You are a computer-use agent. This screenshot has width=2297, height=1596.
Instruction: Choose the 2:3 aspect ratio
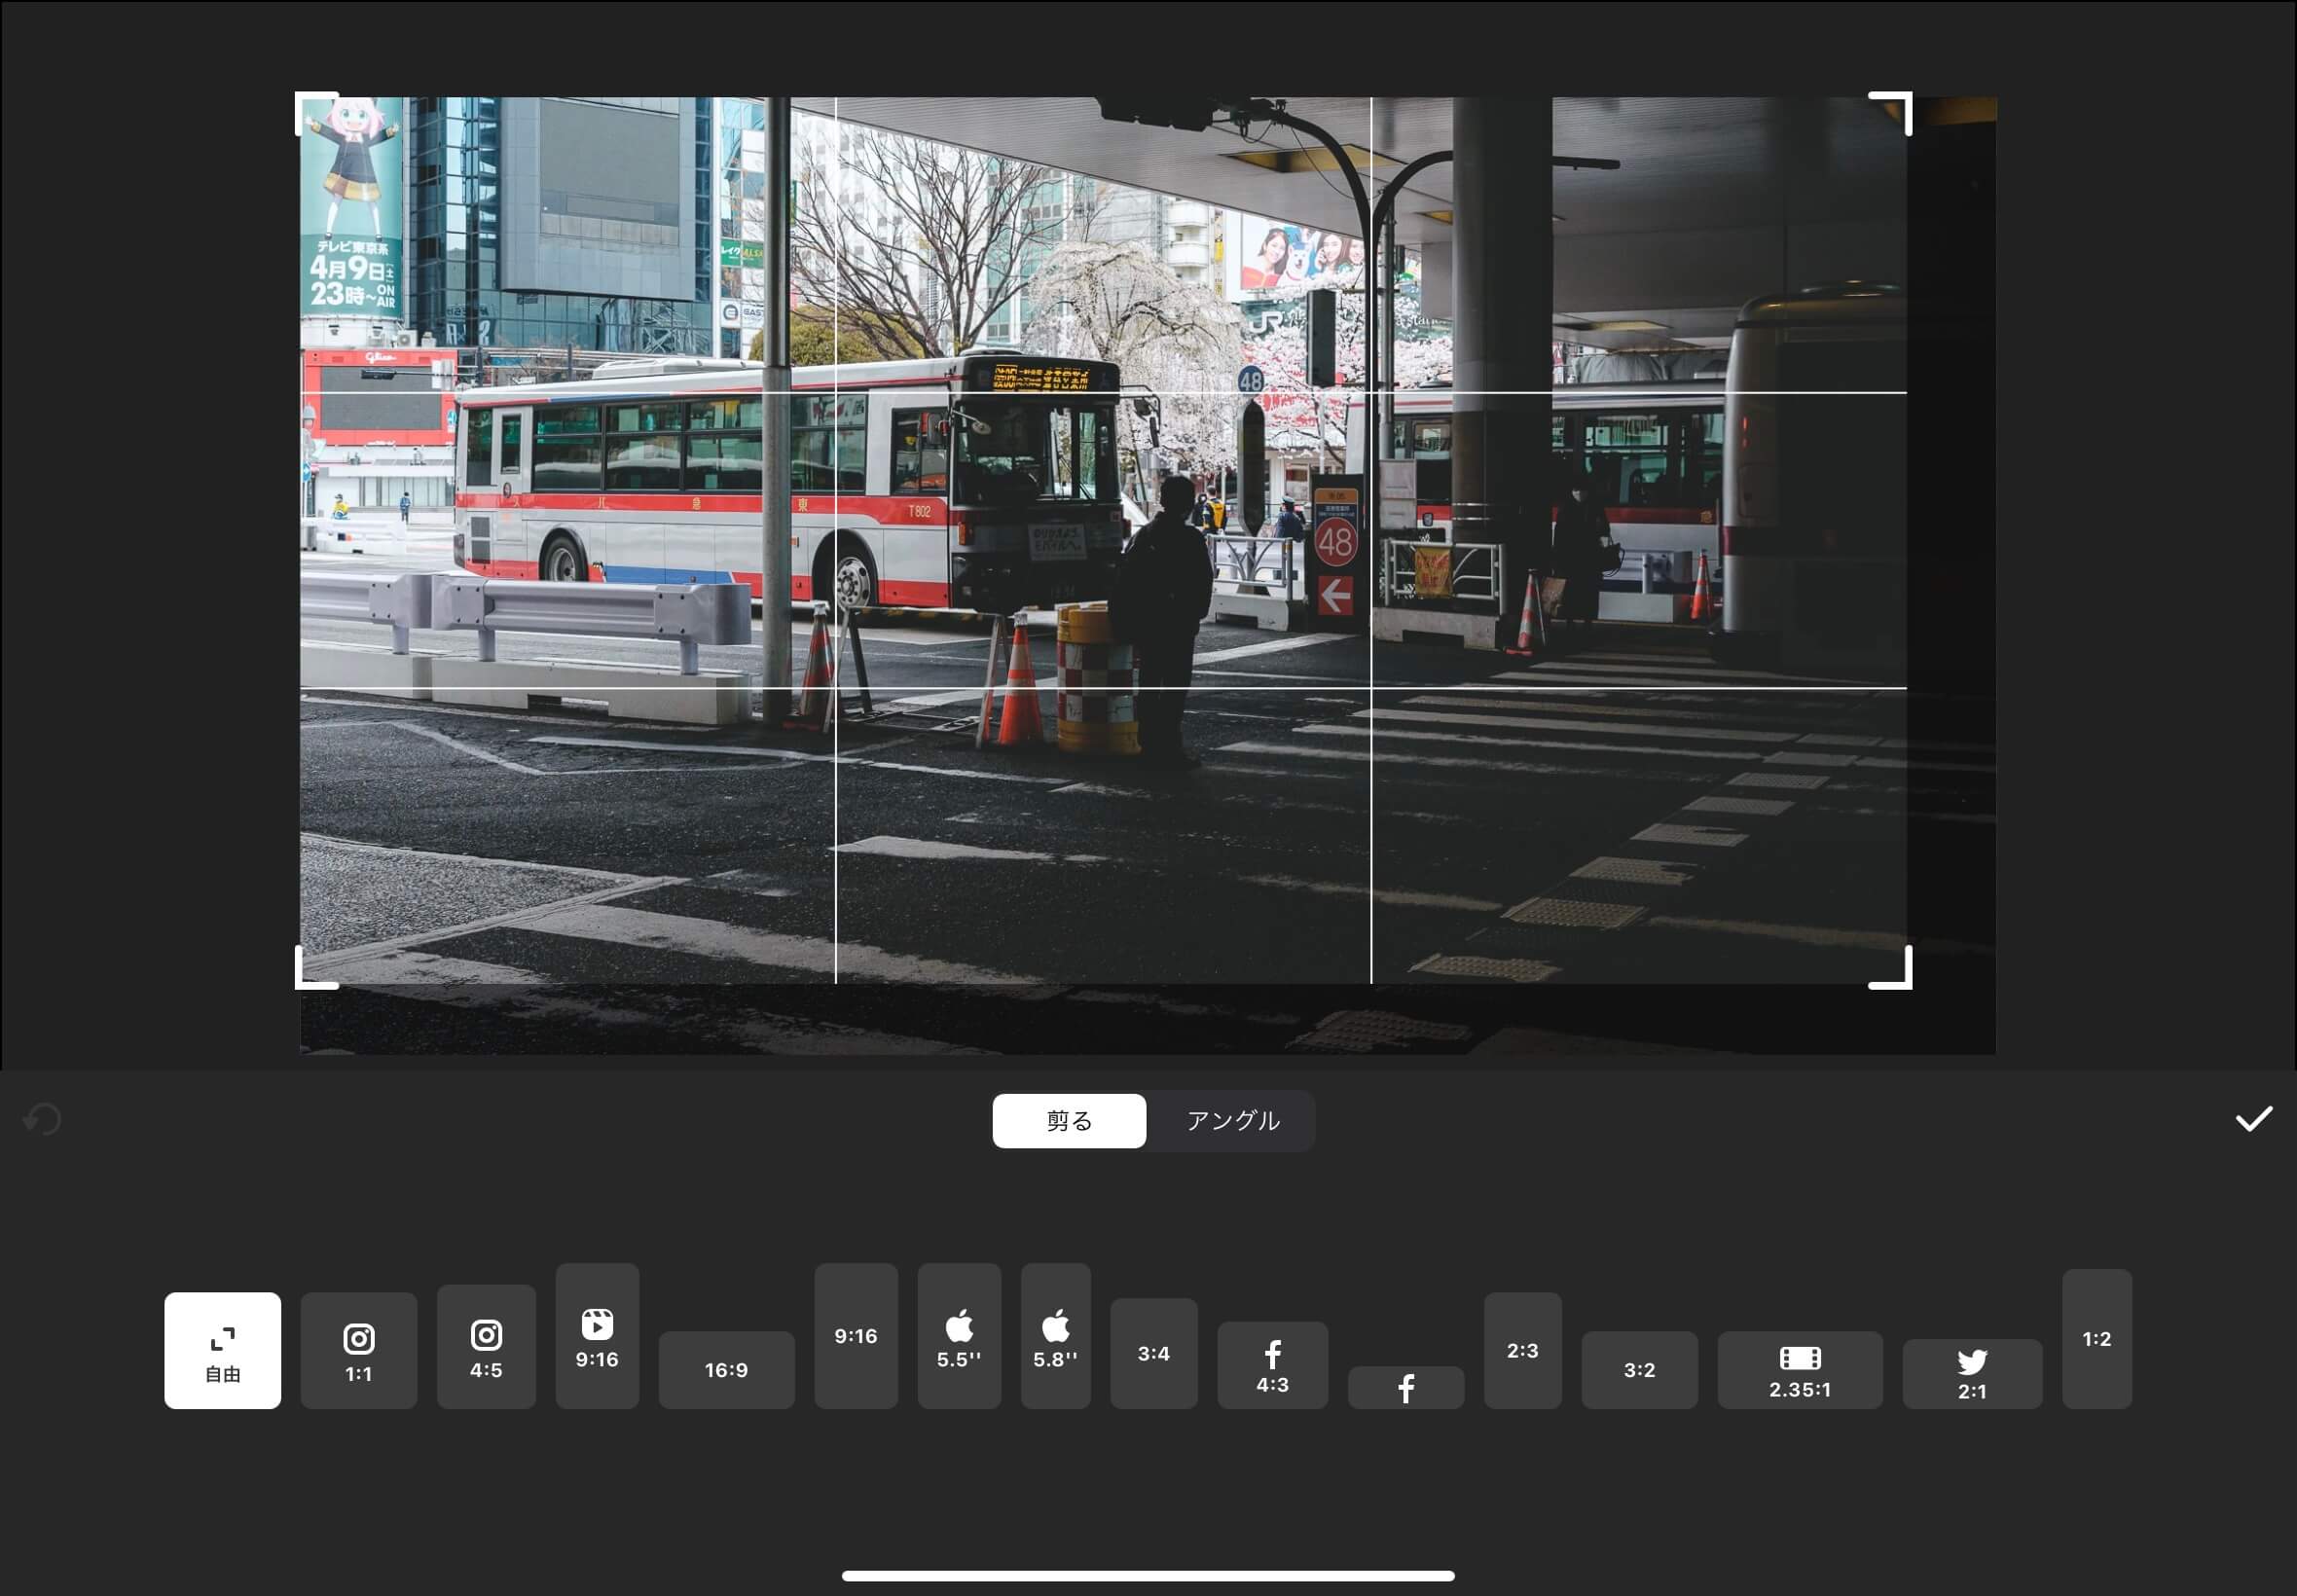pos(1522,1350)
